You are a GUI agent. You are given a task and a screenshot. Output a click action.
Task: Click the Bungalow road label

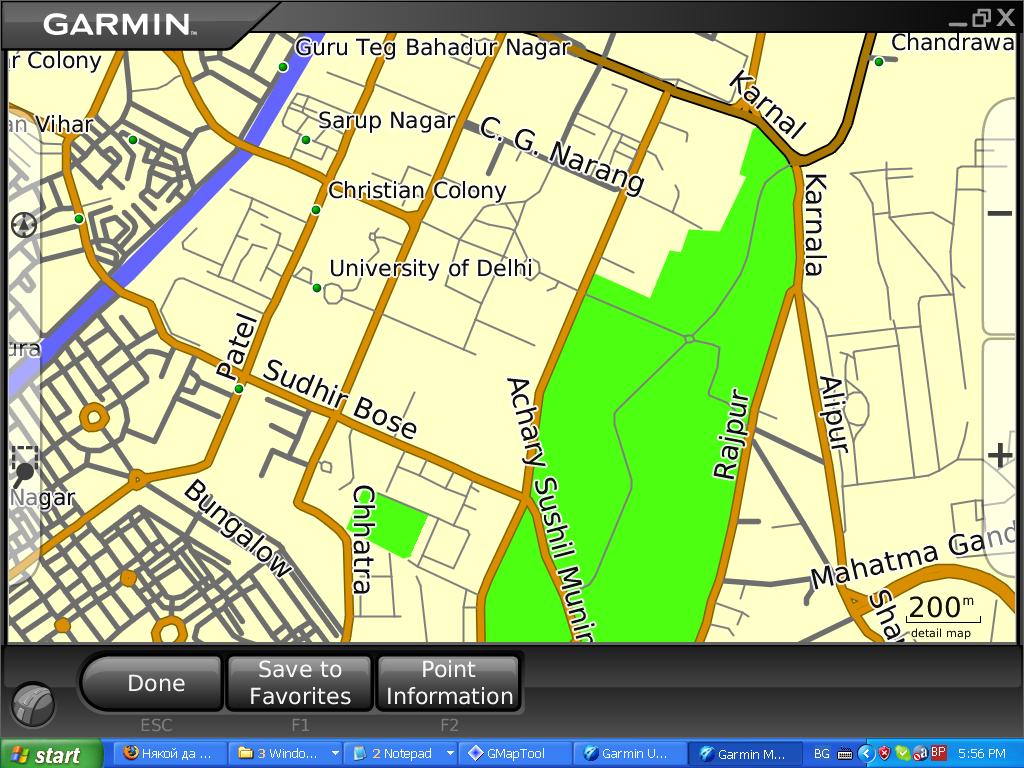point(237,529)
